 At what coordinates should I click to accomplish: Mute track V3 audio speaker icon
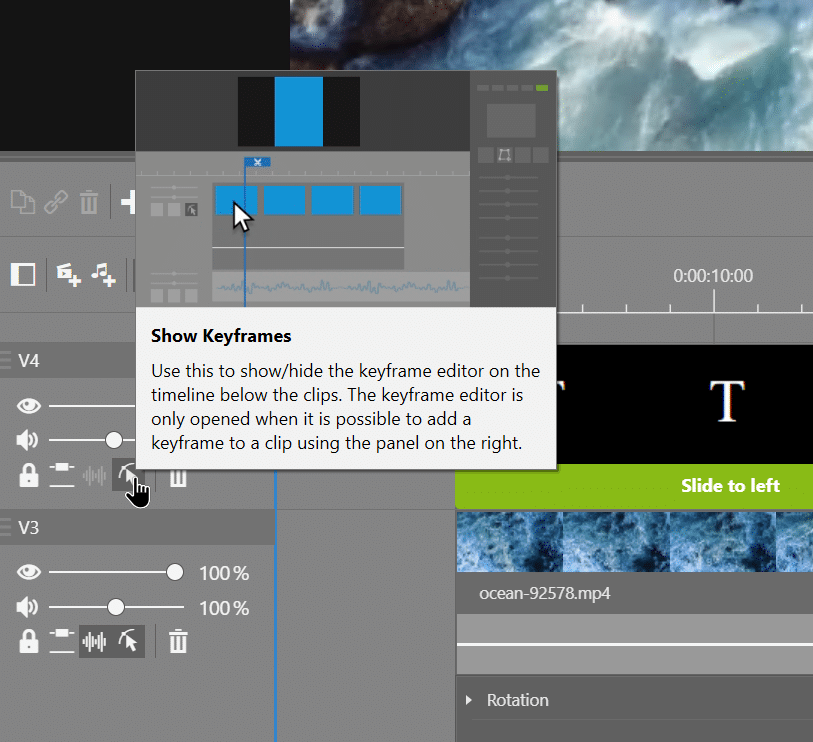[28, 607]
